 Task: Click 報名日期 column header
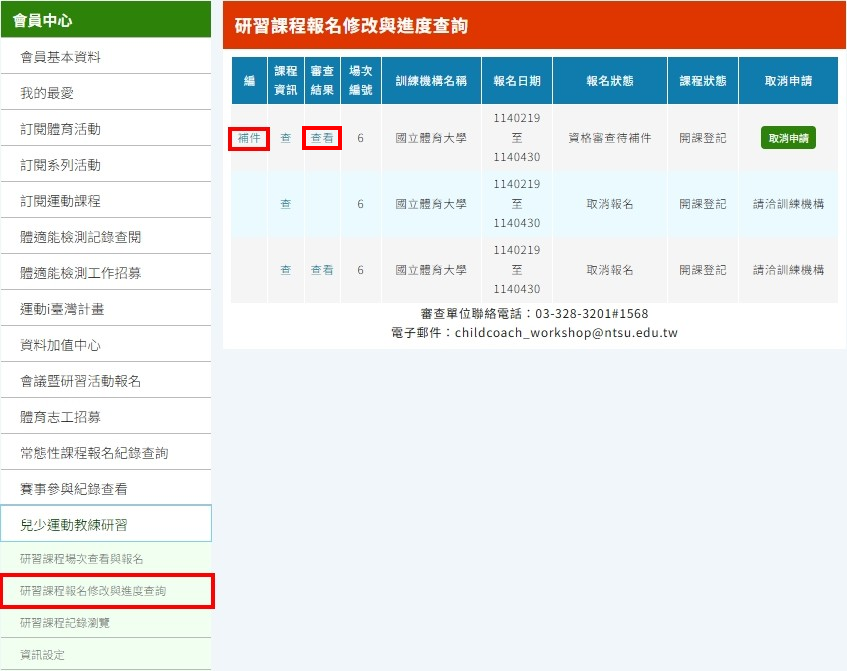[517, 80]
